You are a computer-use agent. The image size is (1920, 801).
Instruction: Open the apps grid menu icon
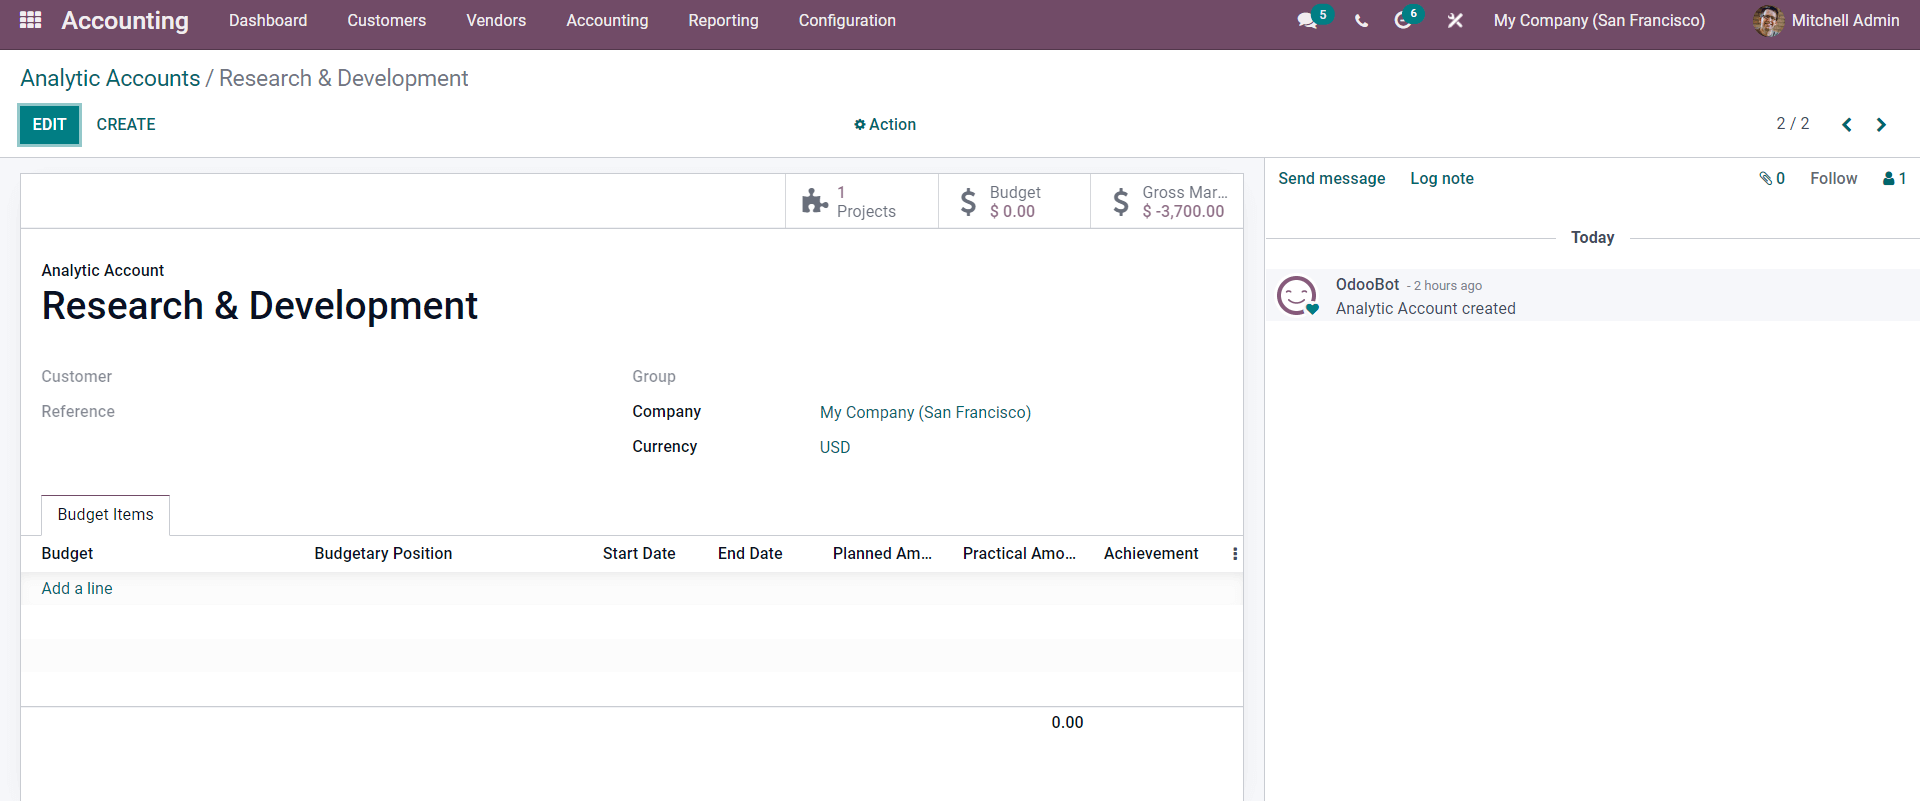[30, 20]
